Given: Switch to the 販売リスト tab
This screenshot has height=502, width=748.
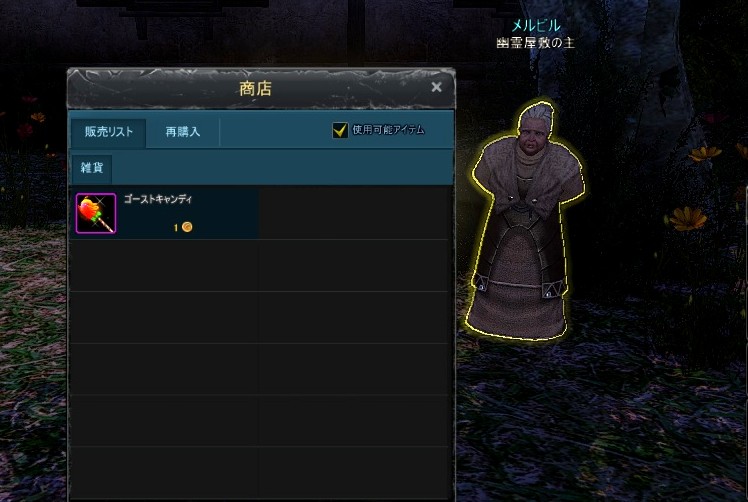Looking at the screenshot, I should [109, 132].
